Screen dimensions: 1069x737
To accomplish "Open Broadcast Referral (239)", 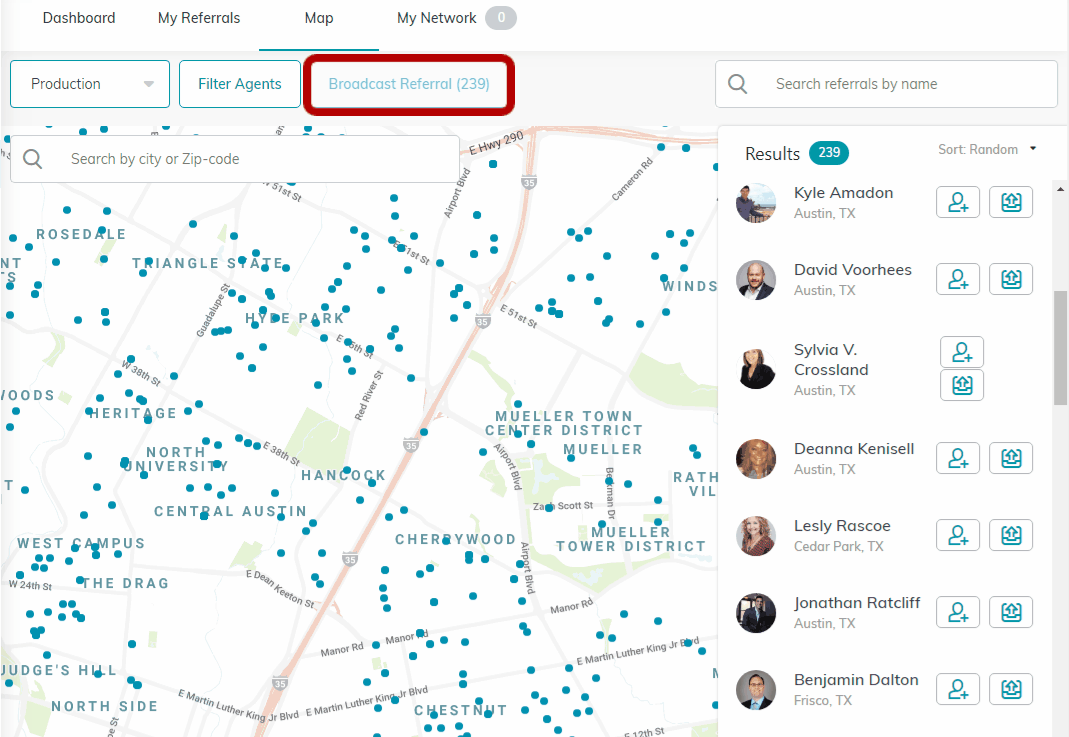I will [408, 84].
